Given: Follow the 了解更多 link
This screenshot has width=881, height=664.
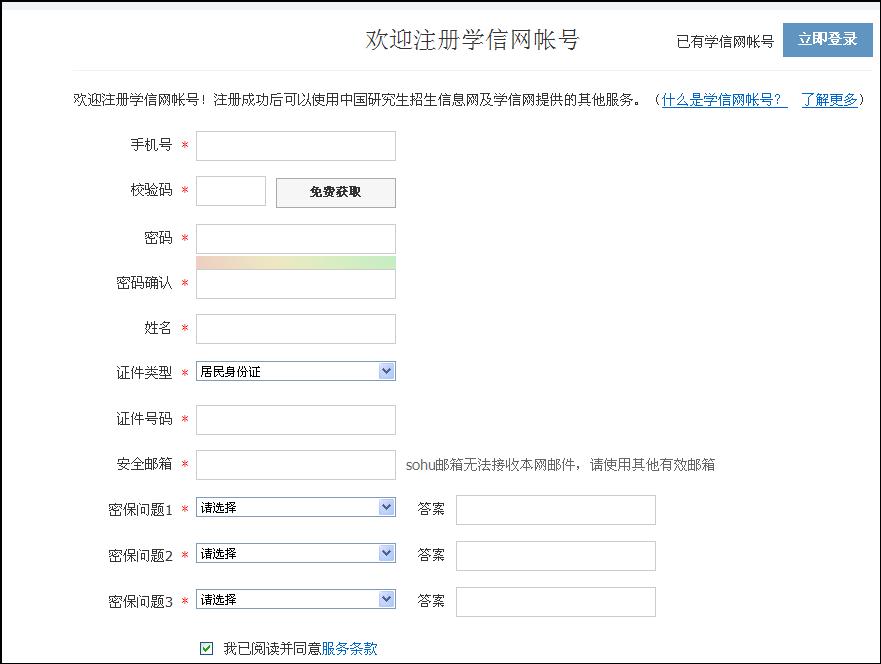Looking at the screenshot, I should [x=829, y=100].
